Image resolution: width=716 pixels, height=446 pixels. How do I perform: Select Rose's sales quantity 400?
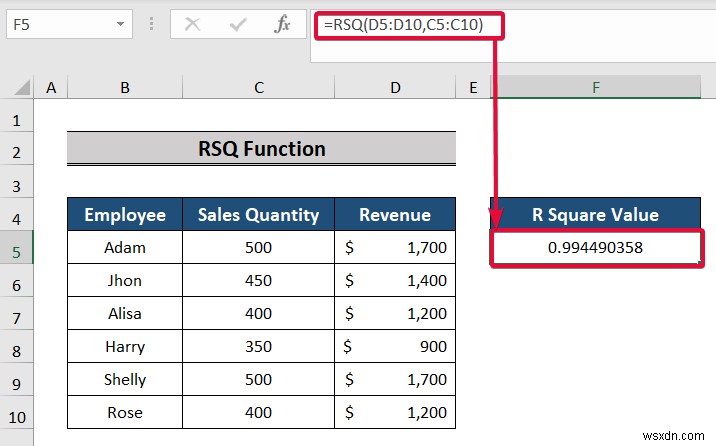tap(258, 412)
